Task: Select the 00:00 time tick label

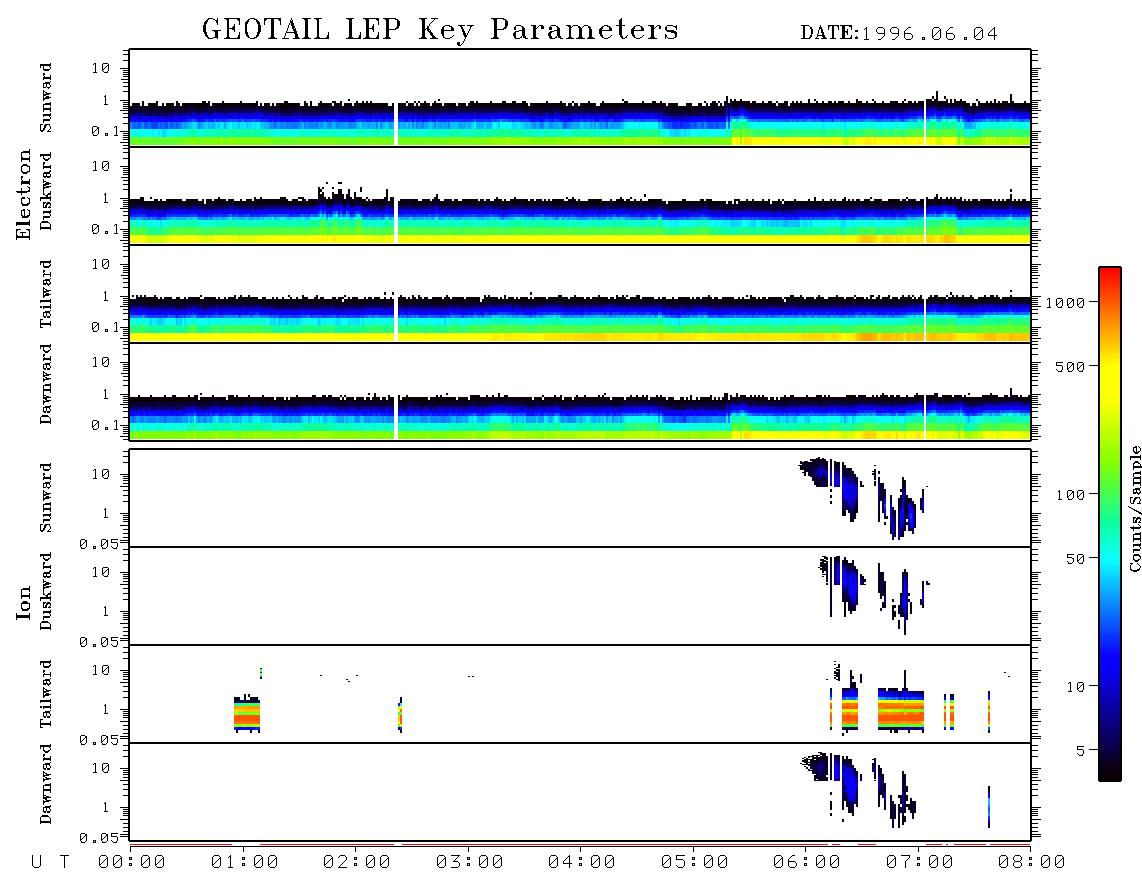Action: pyautogui.click(x=132, y=863)
